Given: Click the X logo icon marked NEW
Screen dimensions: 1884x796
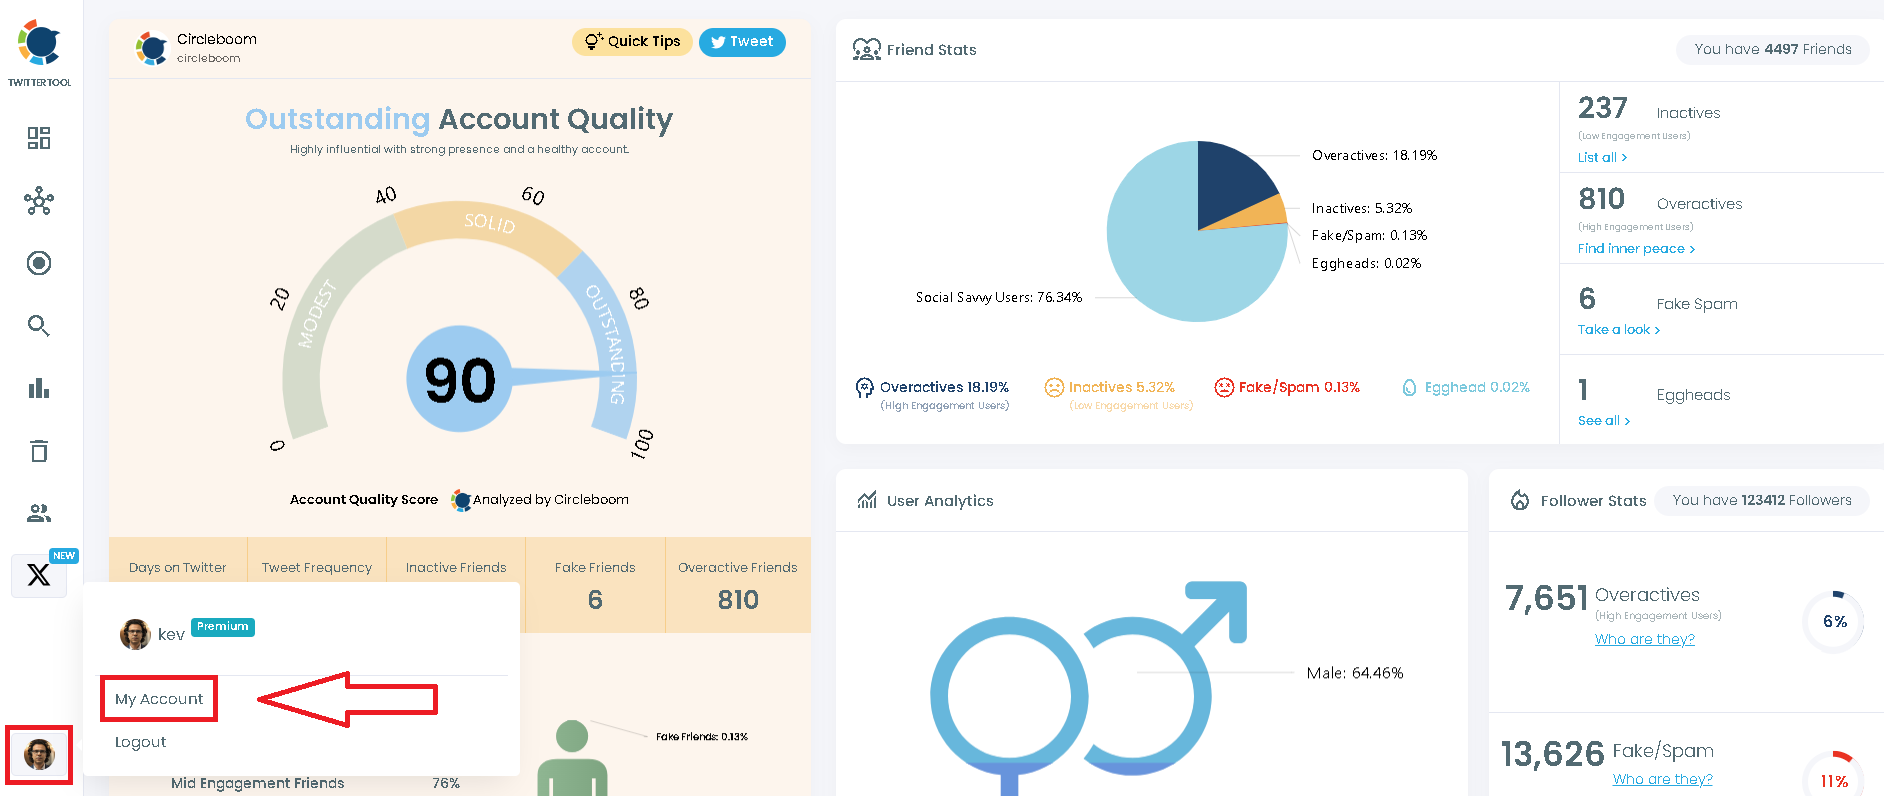Looking at the screenshot, I should point(39,575).
